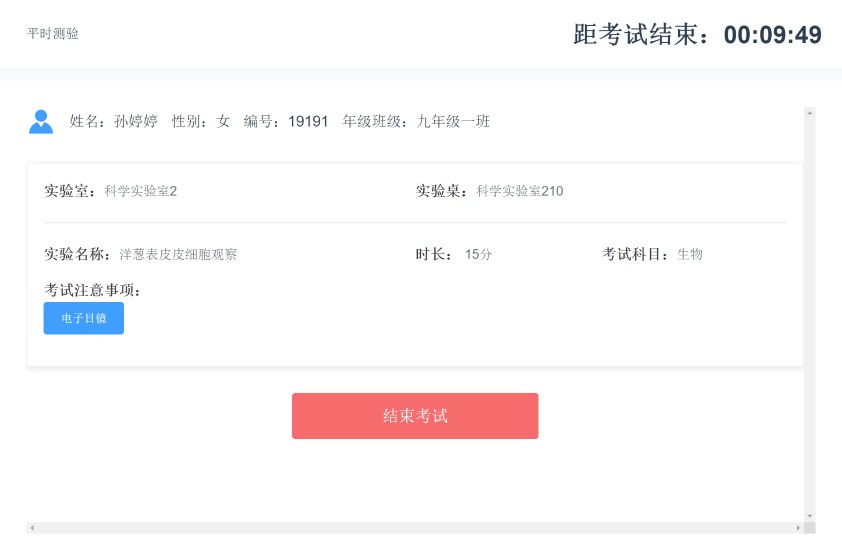Click the student number 19191
The image size is (842, 560).
308,121
